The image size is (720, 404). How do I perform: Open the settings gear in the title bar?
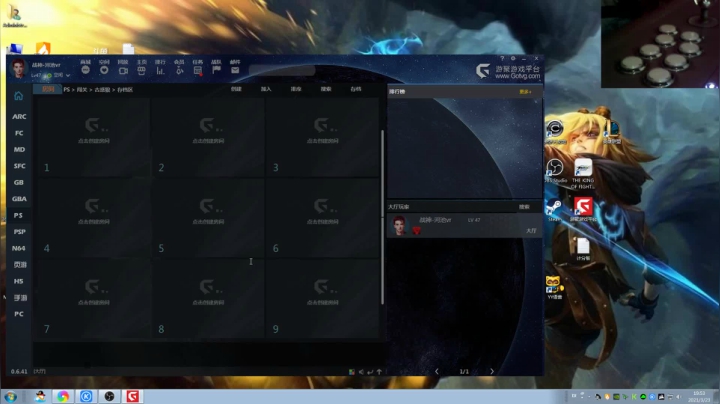point(513,58)
